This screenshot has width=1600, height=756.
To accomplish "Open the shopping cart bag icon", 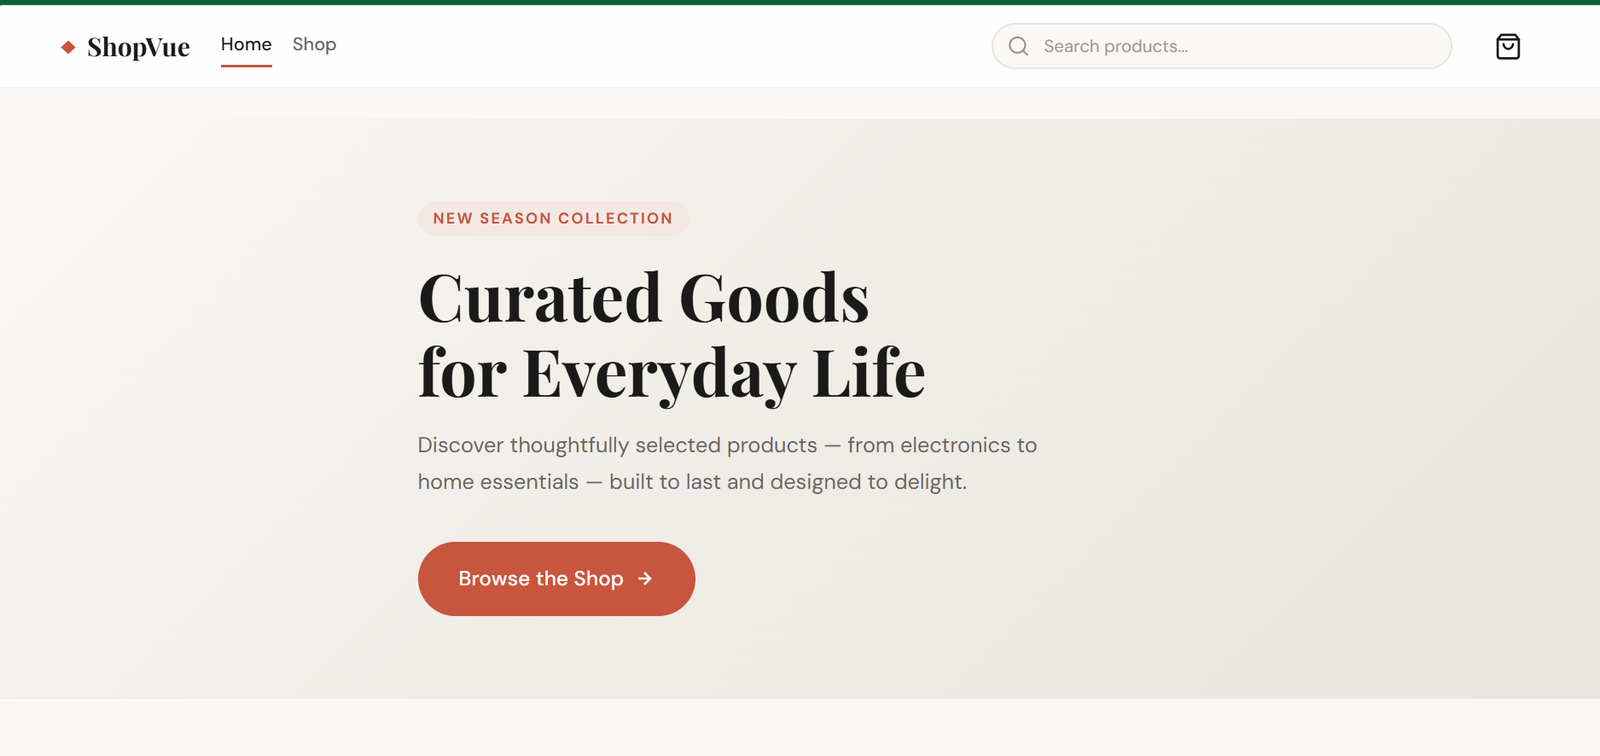I will coord(1508,47).
